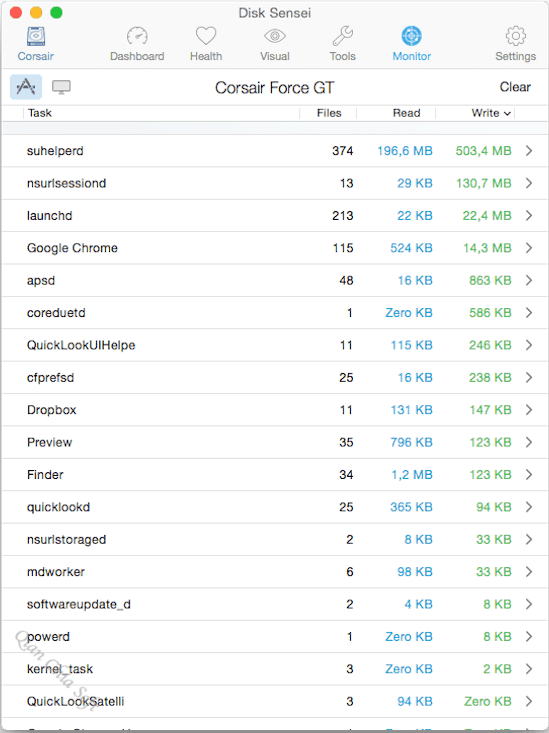Open the Tools wrench icon

(343, 36)
